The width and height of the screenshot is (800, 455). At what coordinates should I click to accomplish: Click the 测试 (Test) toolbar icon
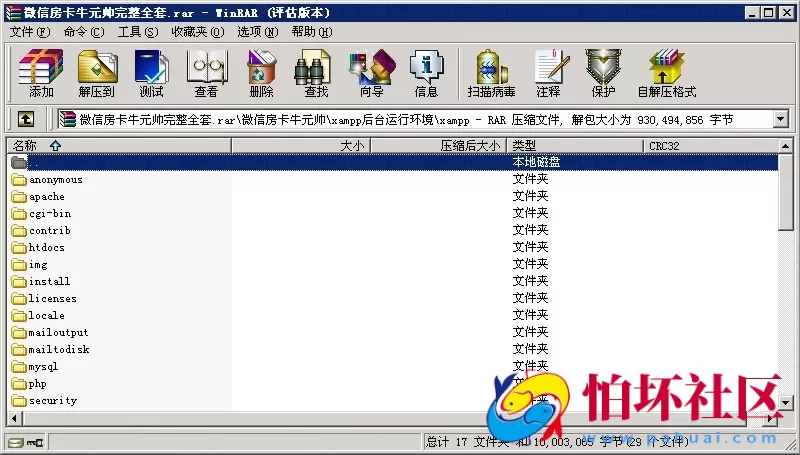pyautogui.click(x=152, y=73)
